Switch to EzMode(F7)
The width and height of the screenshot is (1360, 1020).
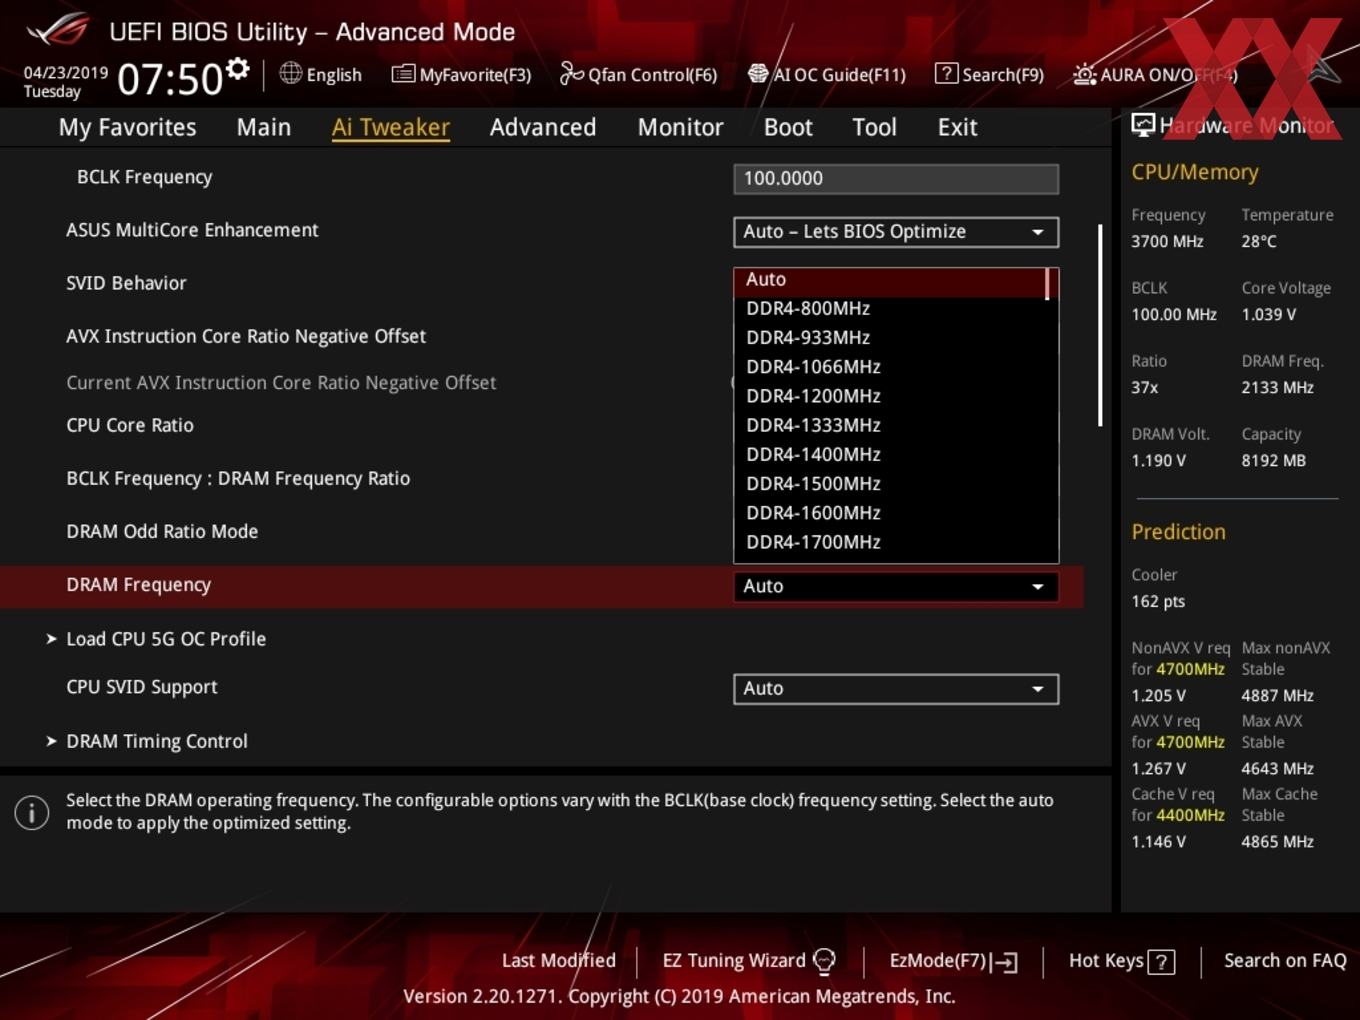click(x=953, y=961)
